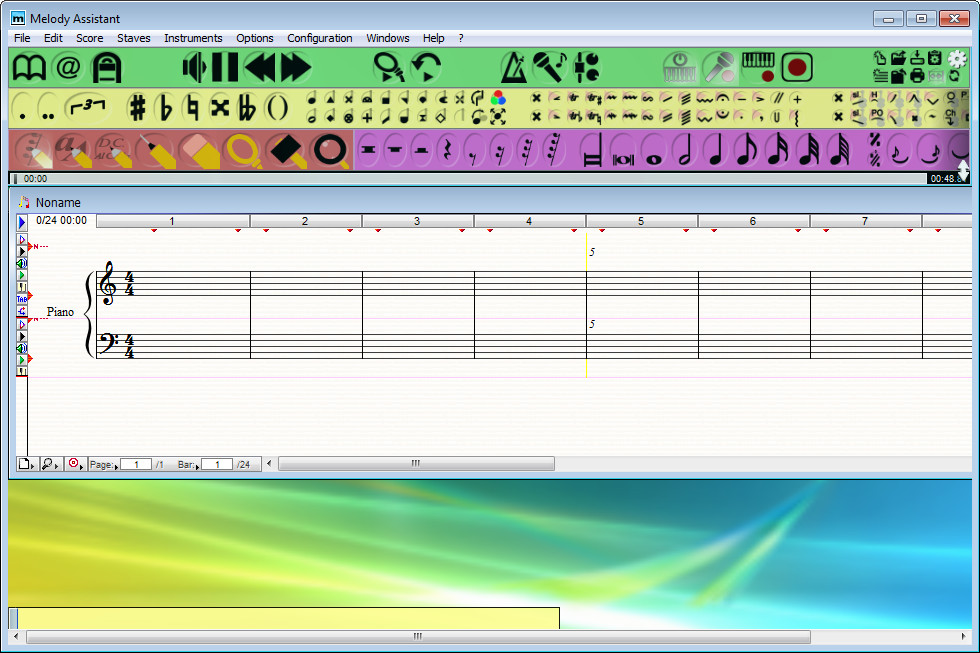Select the natural accidental
980x653 pixels.
192,108
